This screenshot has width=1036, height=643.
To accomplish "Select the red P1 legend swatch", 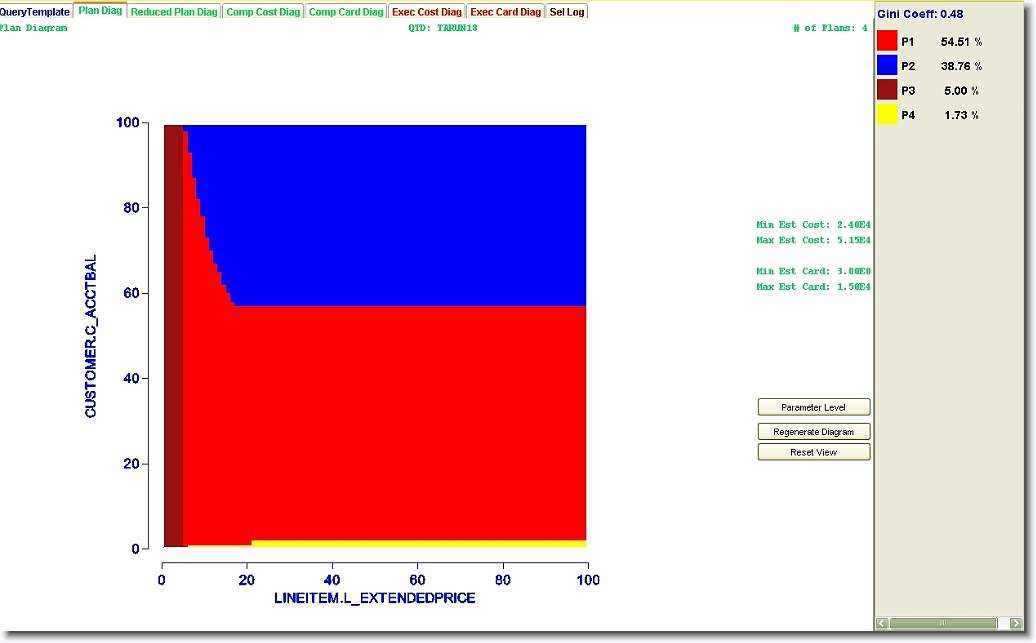I will click(x=886, y=41).
